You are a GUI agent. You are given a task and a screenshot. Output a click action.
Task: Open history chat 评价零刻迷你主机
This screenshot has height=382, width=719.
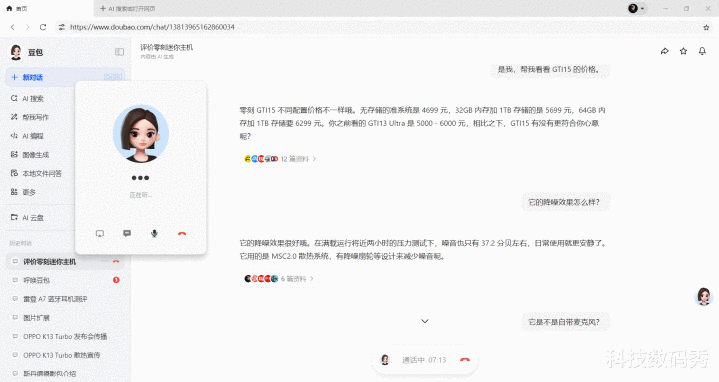coord(50,261)
